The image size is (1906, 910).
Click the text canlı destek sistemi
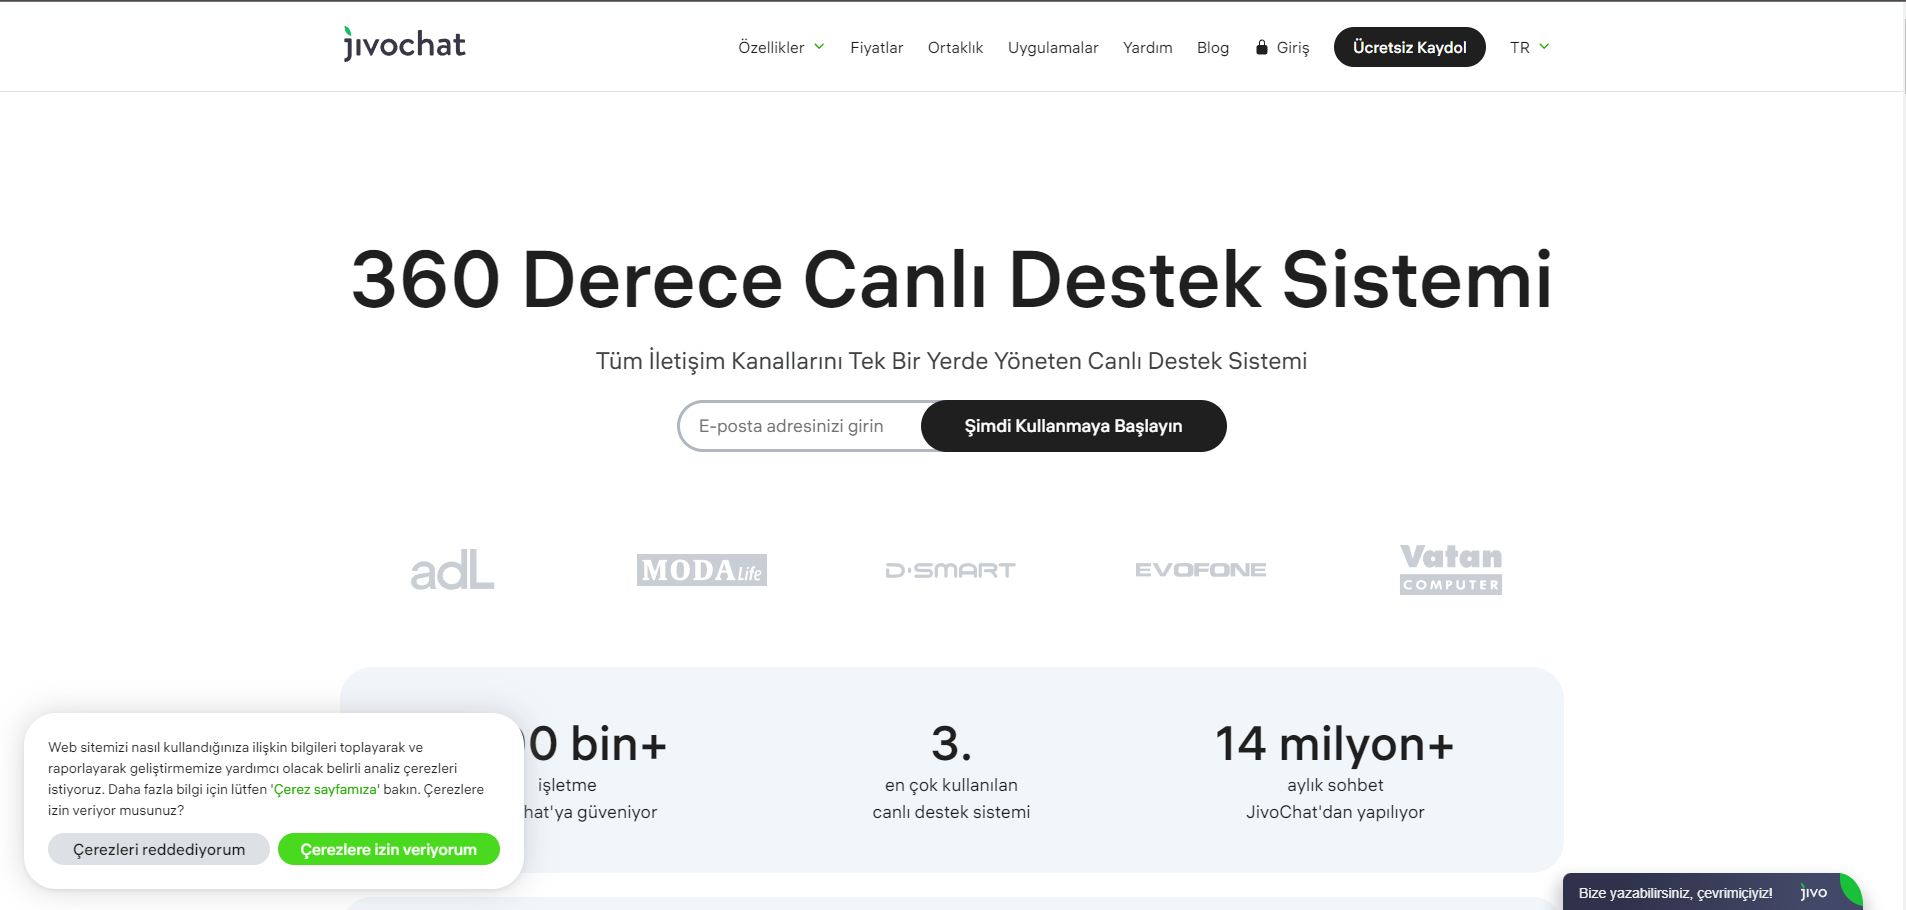click(951, 812)
